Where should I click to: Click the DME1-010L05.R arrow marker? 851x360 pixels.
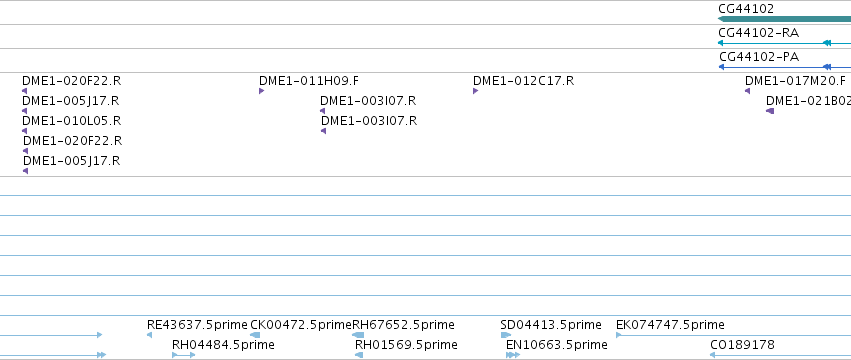(x=24, y=131)
